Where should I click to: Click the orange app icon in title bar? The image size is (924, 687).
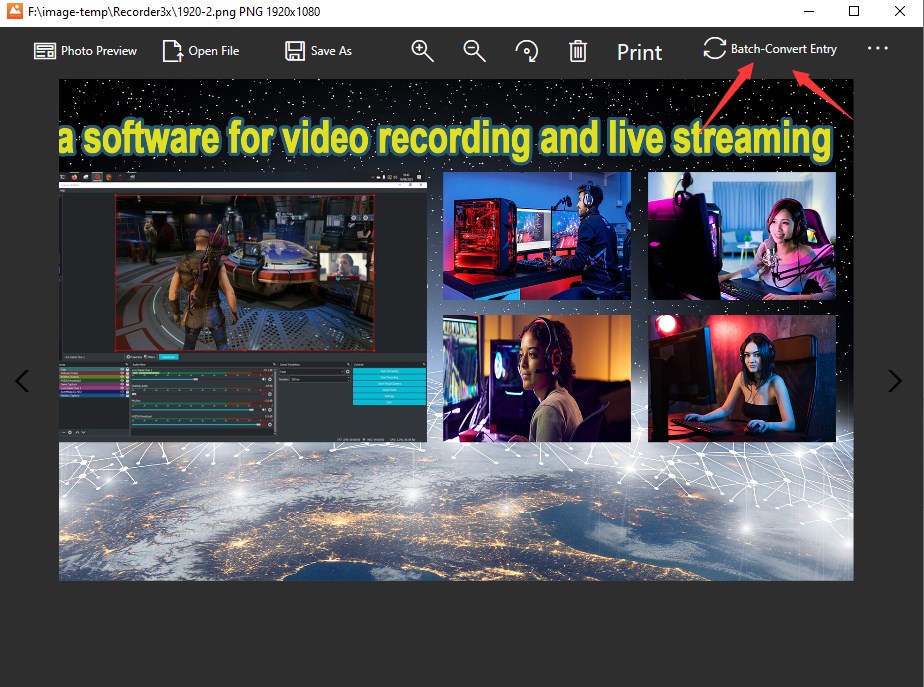(x=14, y=11)
